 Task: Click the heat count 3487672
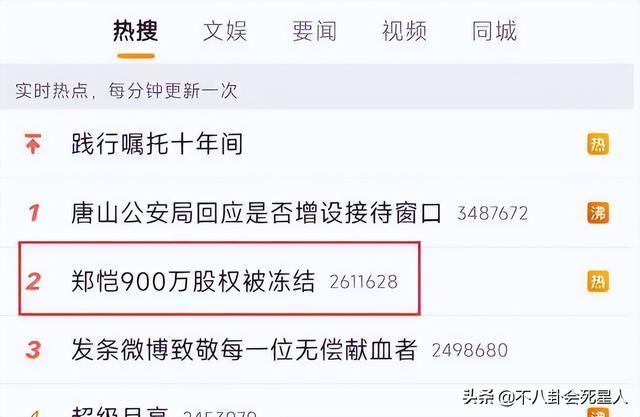coord(492,213)
